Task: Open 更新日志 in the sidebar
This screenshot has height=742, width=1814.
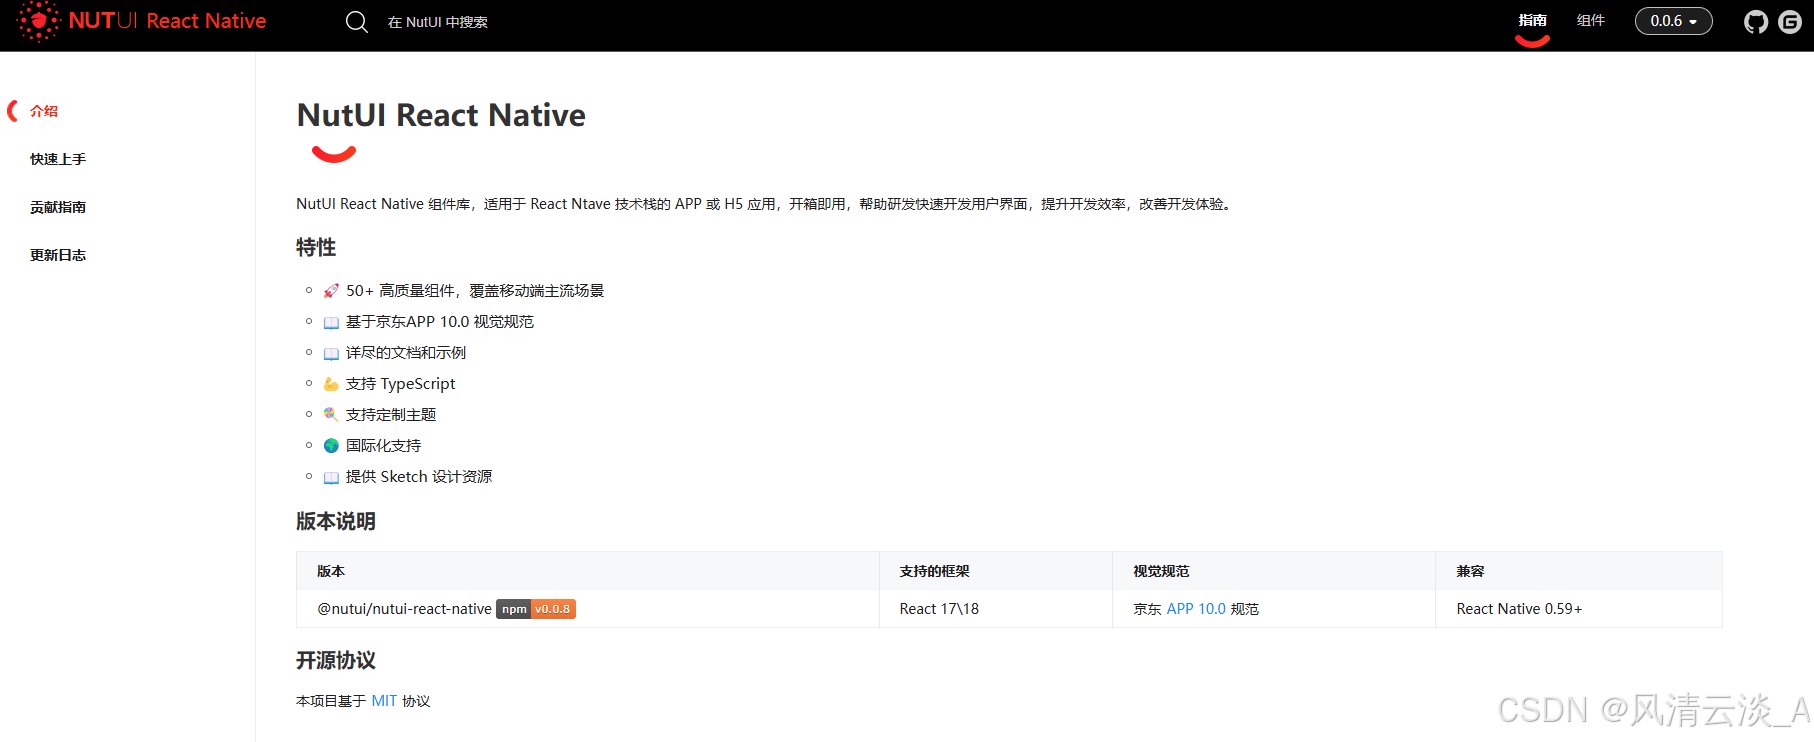Action: coord(58,255)
